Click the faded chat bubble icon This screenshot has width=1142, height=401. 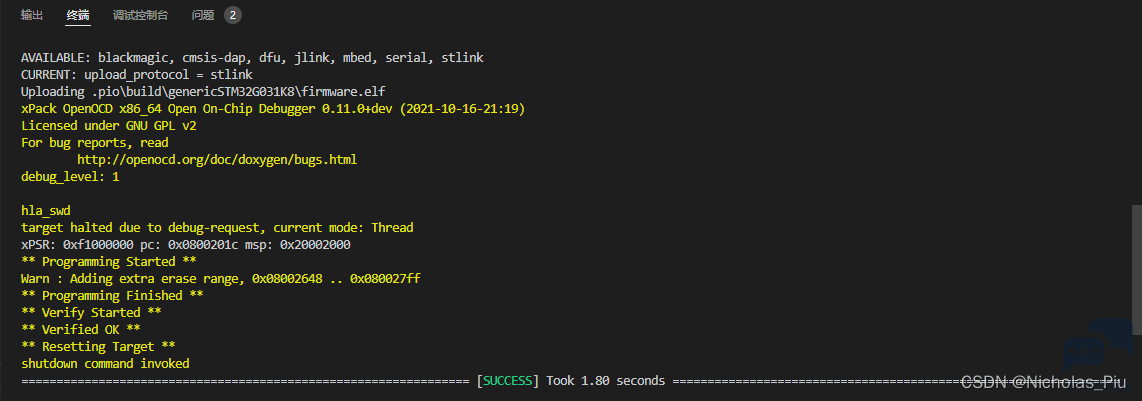click(x=1098, y=346)
